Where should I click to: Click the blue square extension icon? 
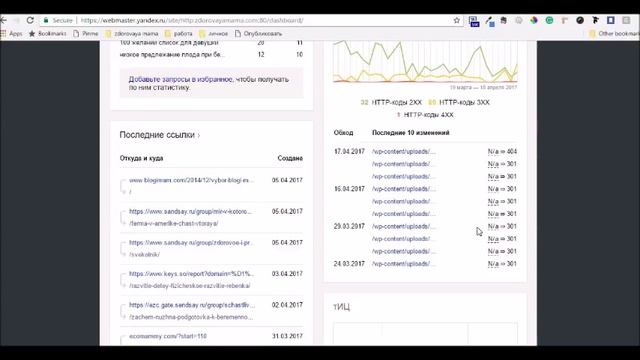coord(611,20)
